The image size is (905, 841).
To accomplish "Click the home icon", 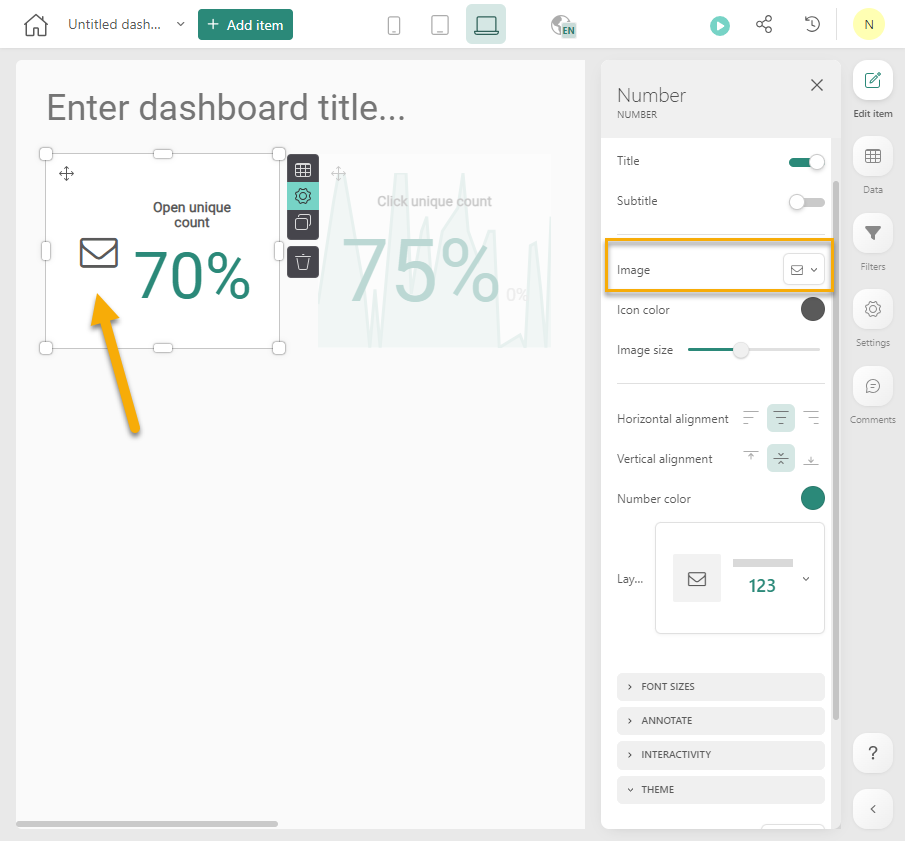I will [x=35, y=25].
